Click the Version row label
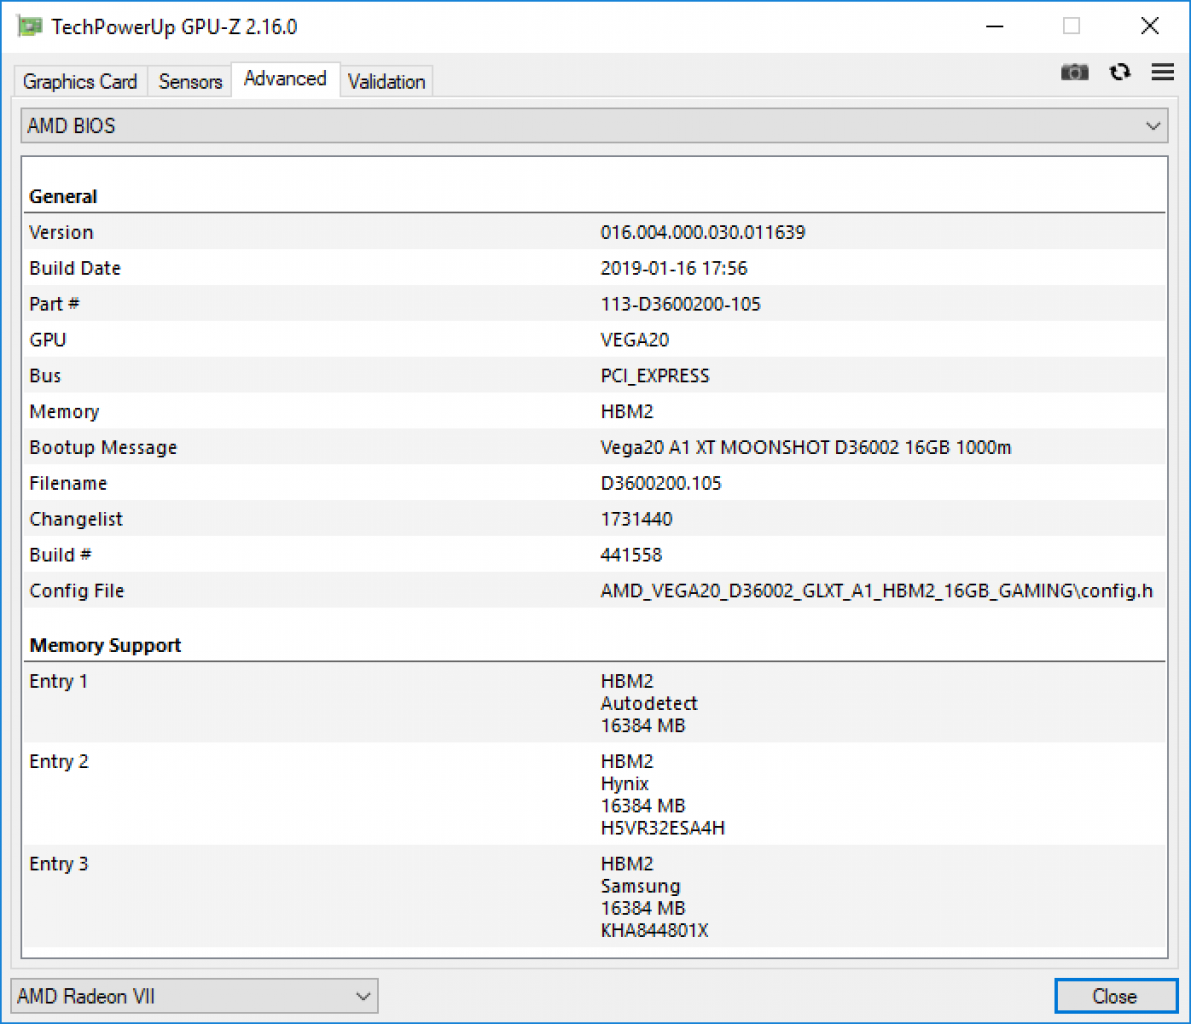Image resolution: width=1191 pixels, height=1024 pixels. [x=61, y=232]
